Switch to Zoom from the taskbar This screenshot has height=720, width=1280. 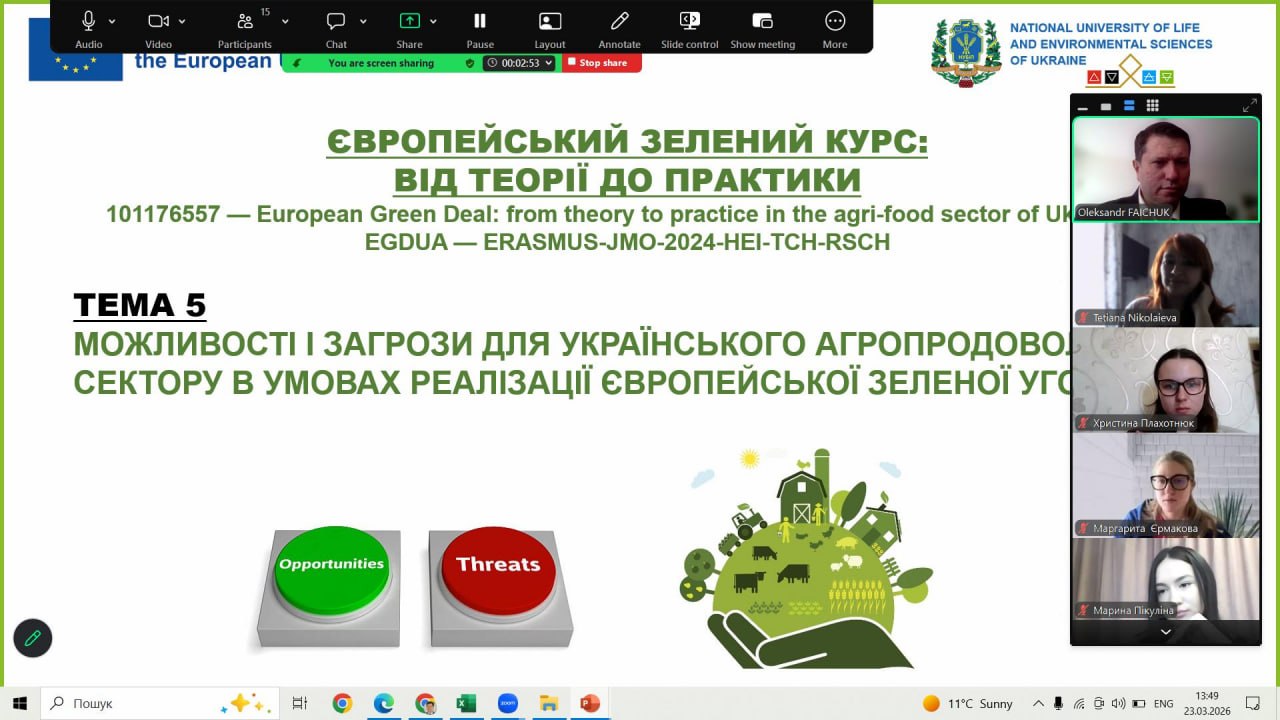[x=507, y=703]
